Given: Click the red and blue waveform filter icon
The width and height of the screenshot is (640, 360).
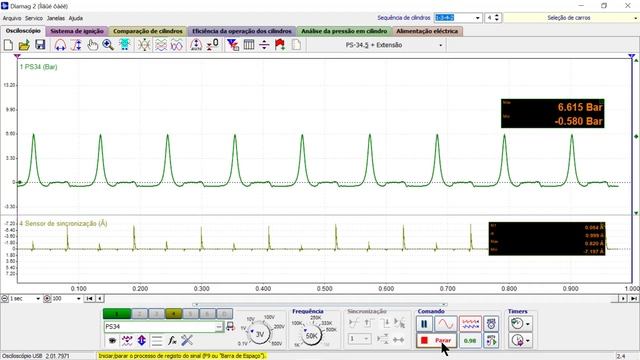Looking at the screenshot, I should (127, 340).
